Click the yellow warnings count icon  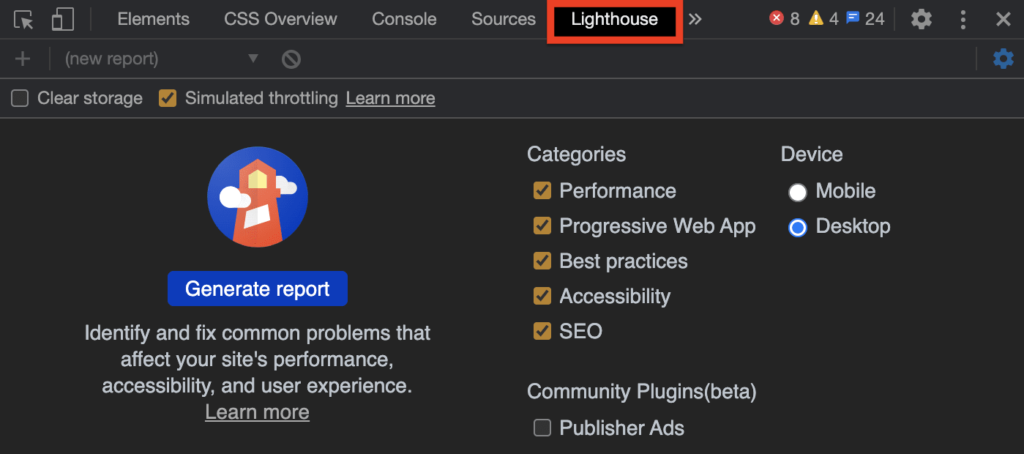tap(816, 18)
